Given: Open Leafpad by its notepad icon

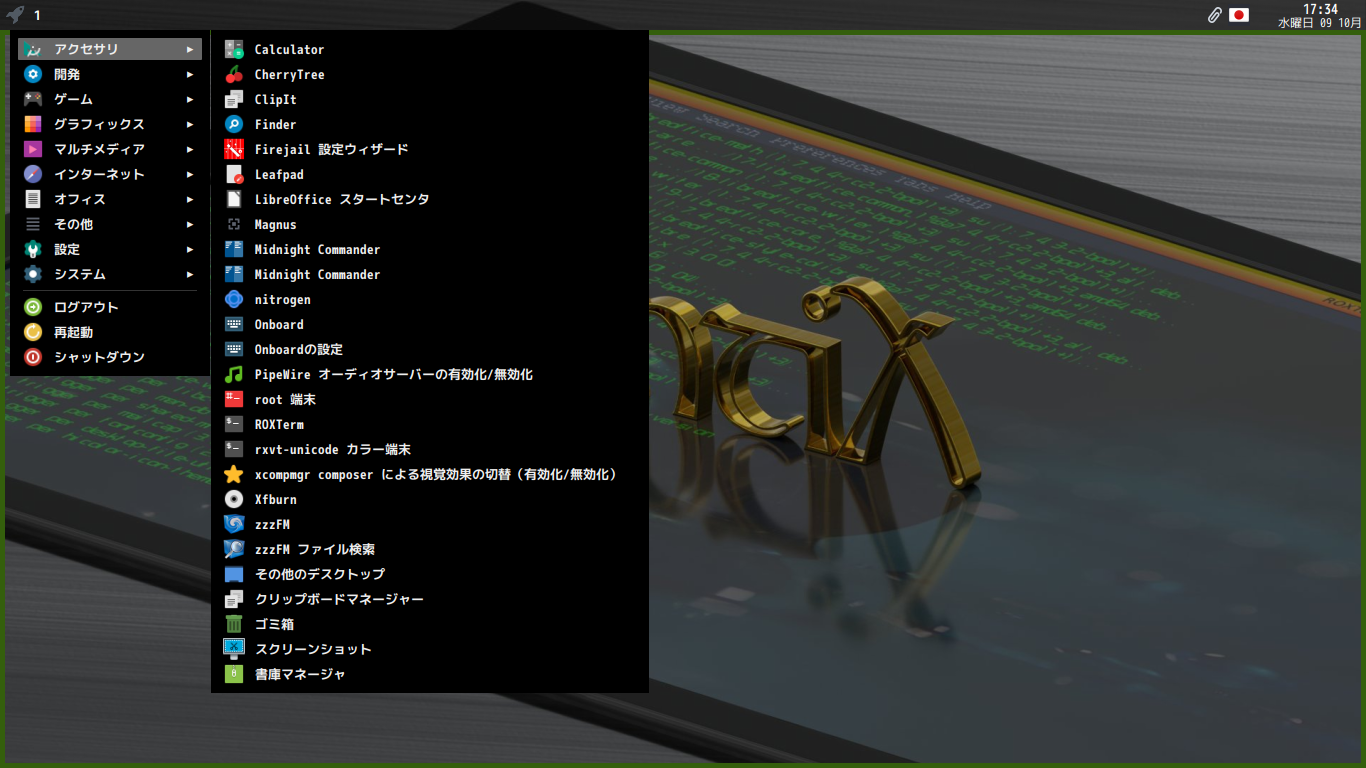Looking at the screenshot, I should 234,174.
